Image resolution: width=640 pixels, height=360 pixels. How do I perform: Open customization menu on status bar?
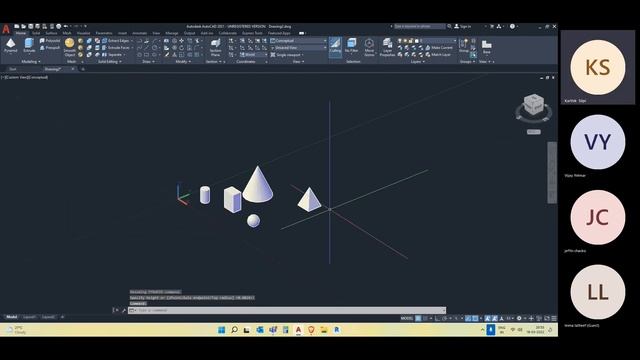[x=554, y=318]
